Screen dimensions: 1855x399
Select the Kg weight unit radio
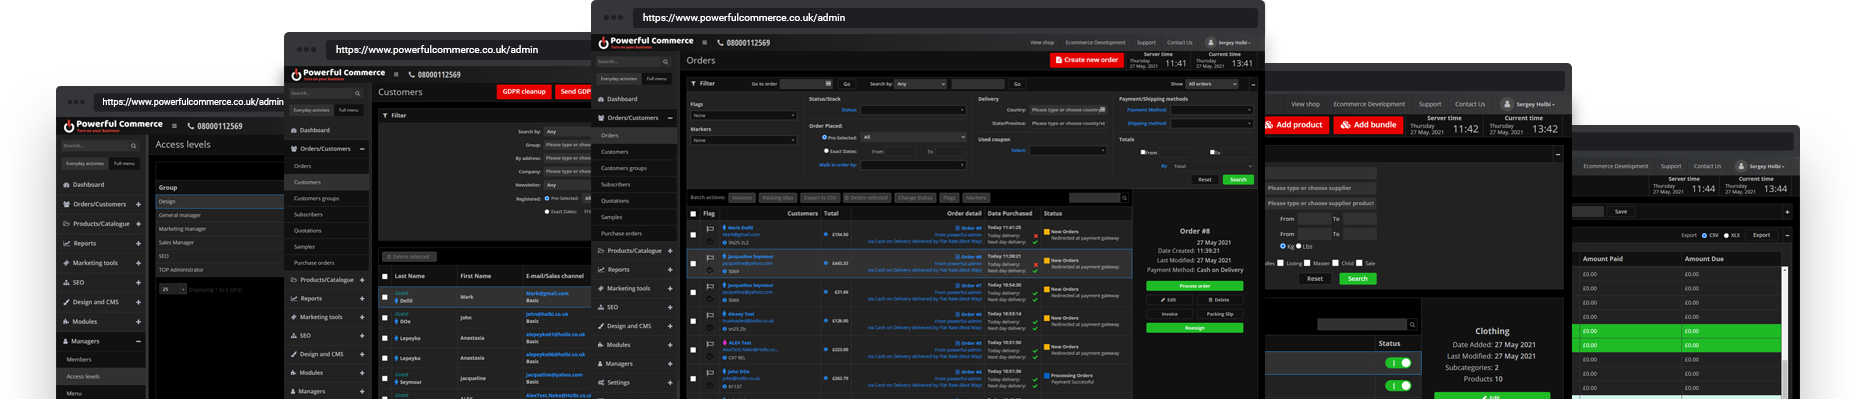pyautogui.click(x=1283, y=246)
